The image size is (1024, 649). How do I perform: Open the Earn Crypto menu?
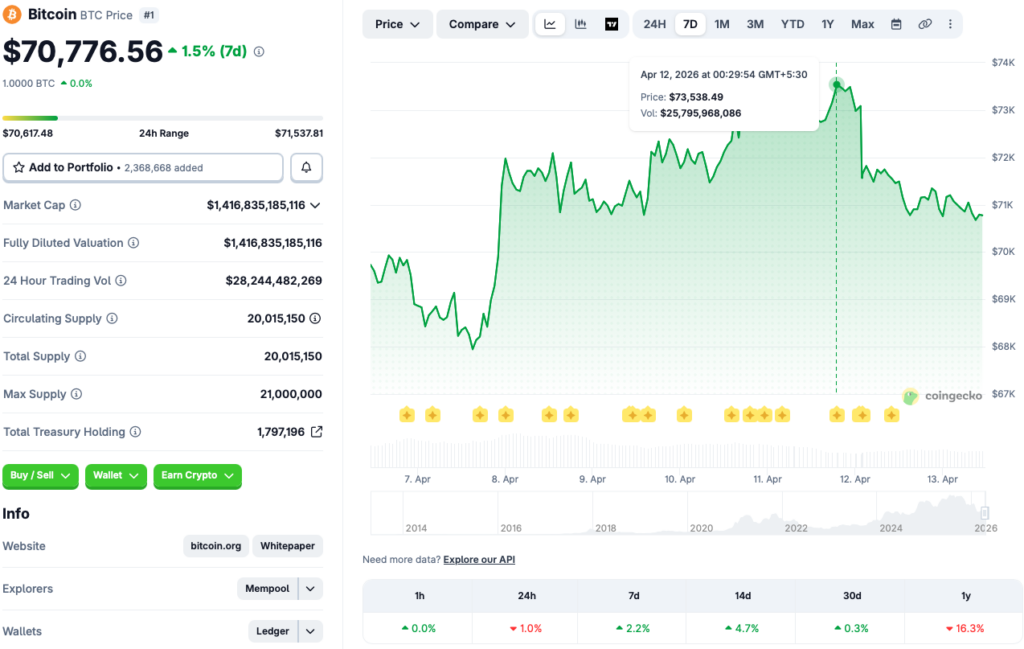click(x=197, y=476)
